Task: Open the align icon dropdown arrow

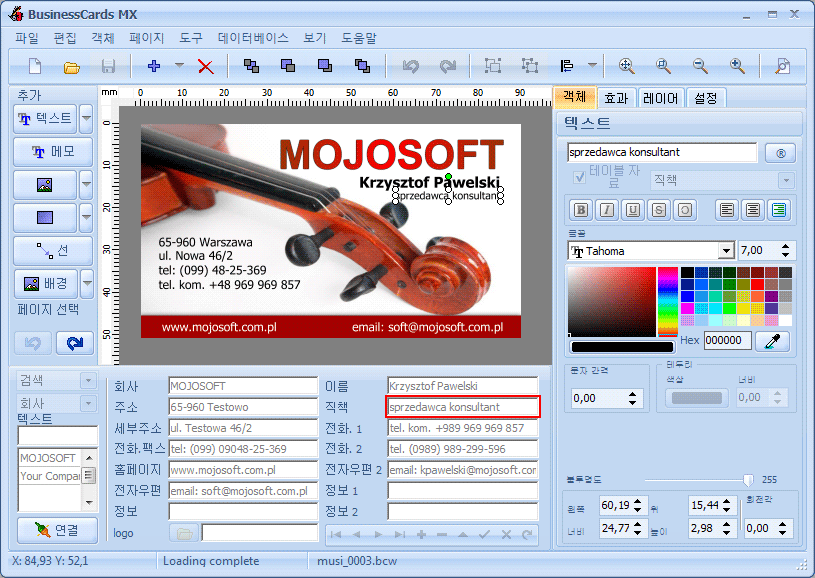Action: pyautogui.click(x=592, y=65)
